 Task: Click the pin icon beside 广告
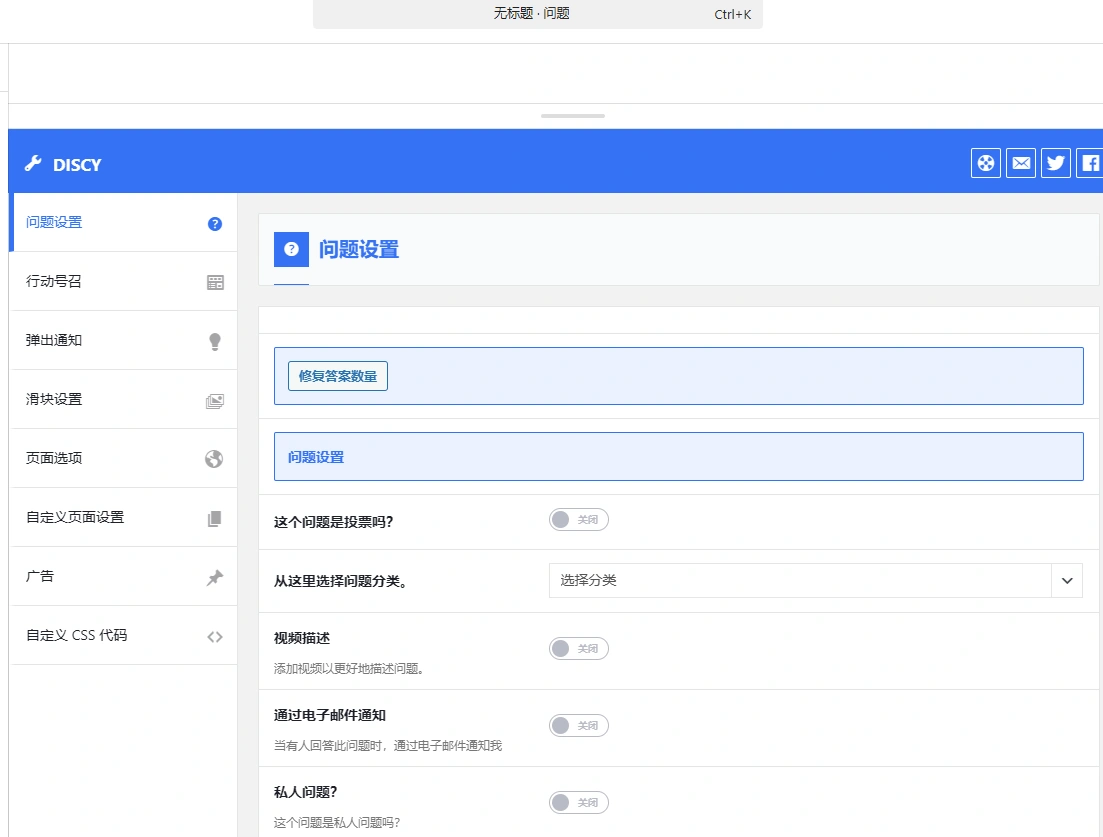point(214,576)
